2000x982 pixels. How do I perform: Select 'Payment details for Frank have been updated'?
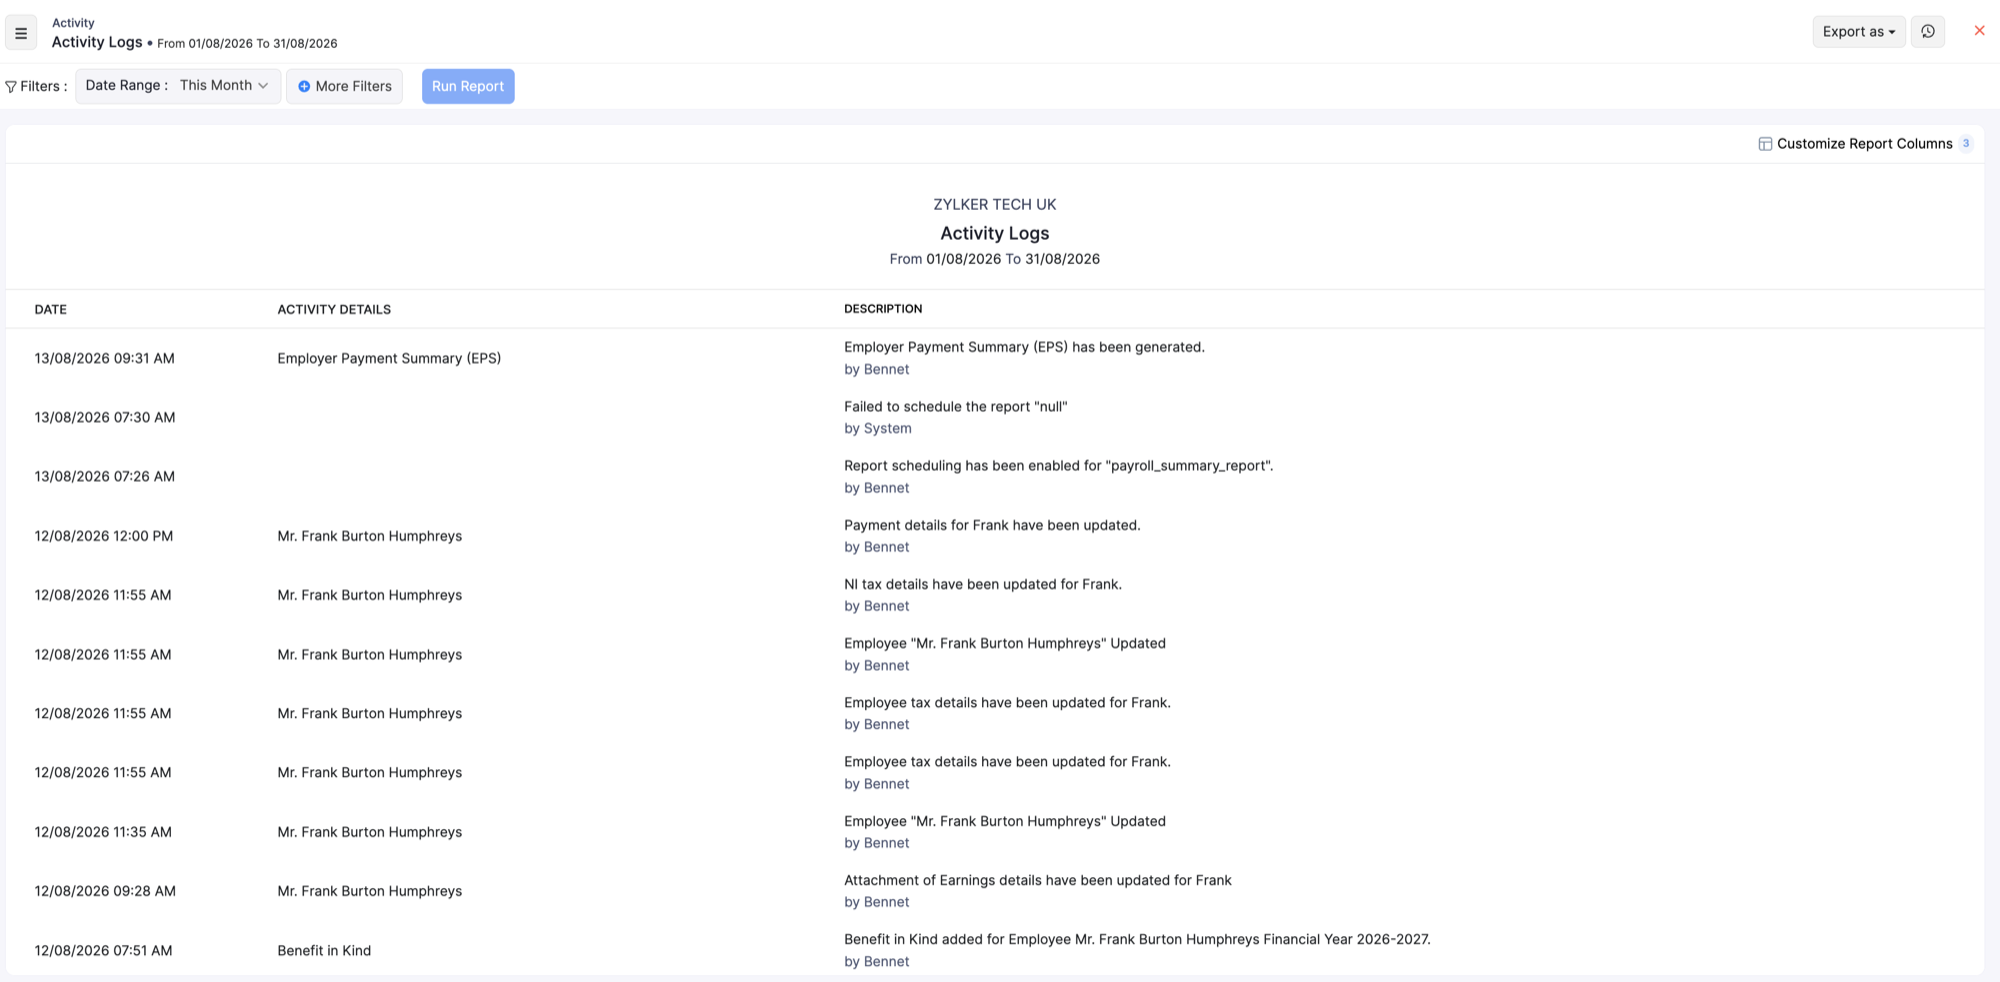tap(992, 526)
